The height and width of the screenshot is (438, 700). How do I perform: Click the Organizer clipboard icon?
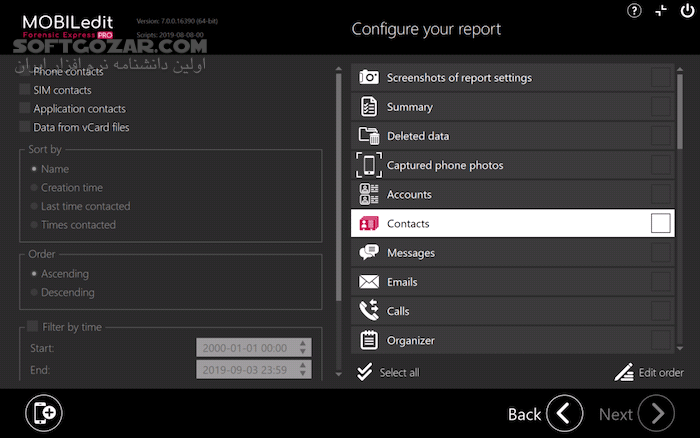coord(369,340)
